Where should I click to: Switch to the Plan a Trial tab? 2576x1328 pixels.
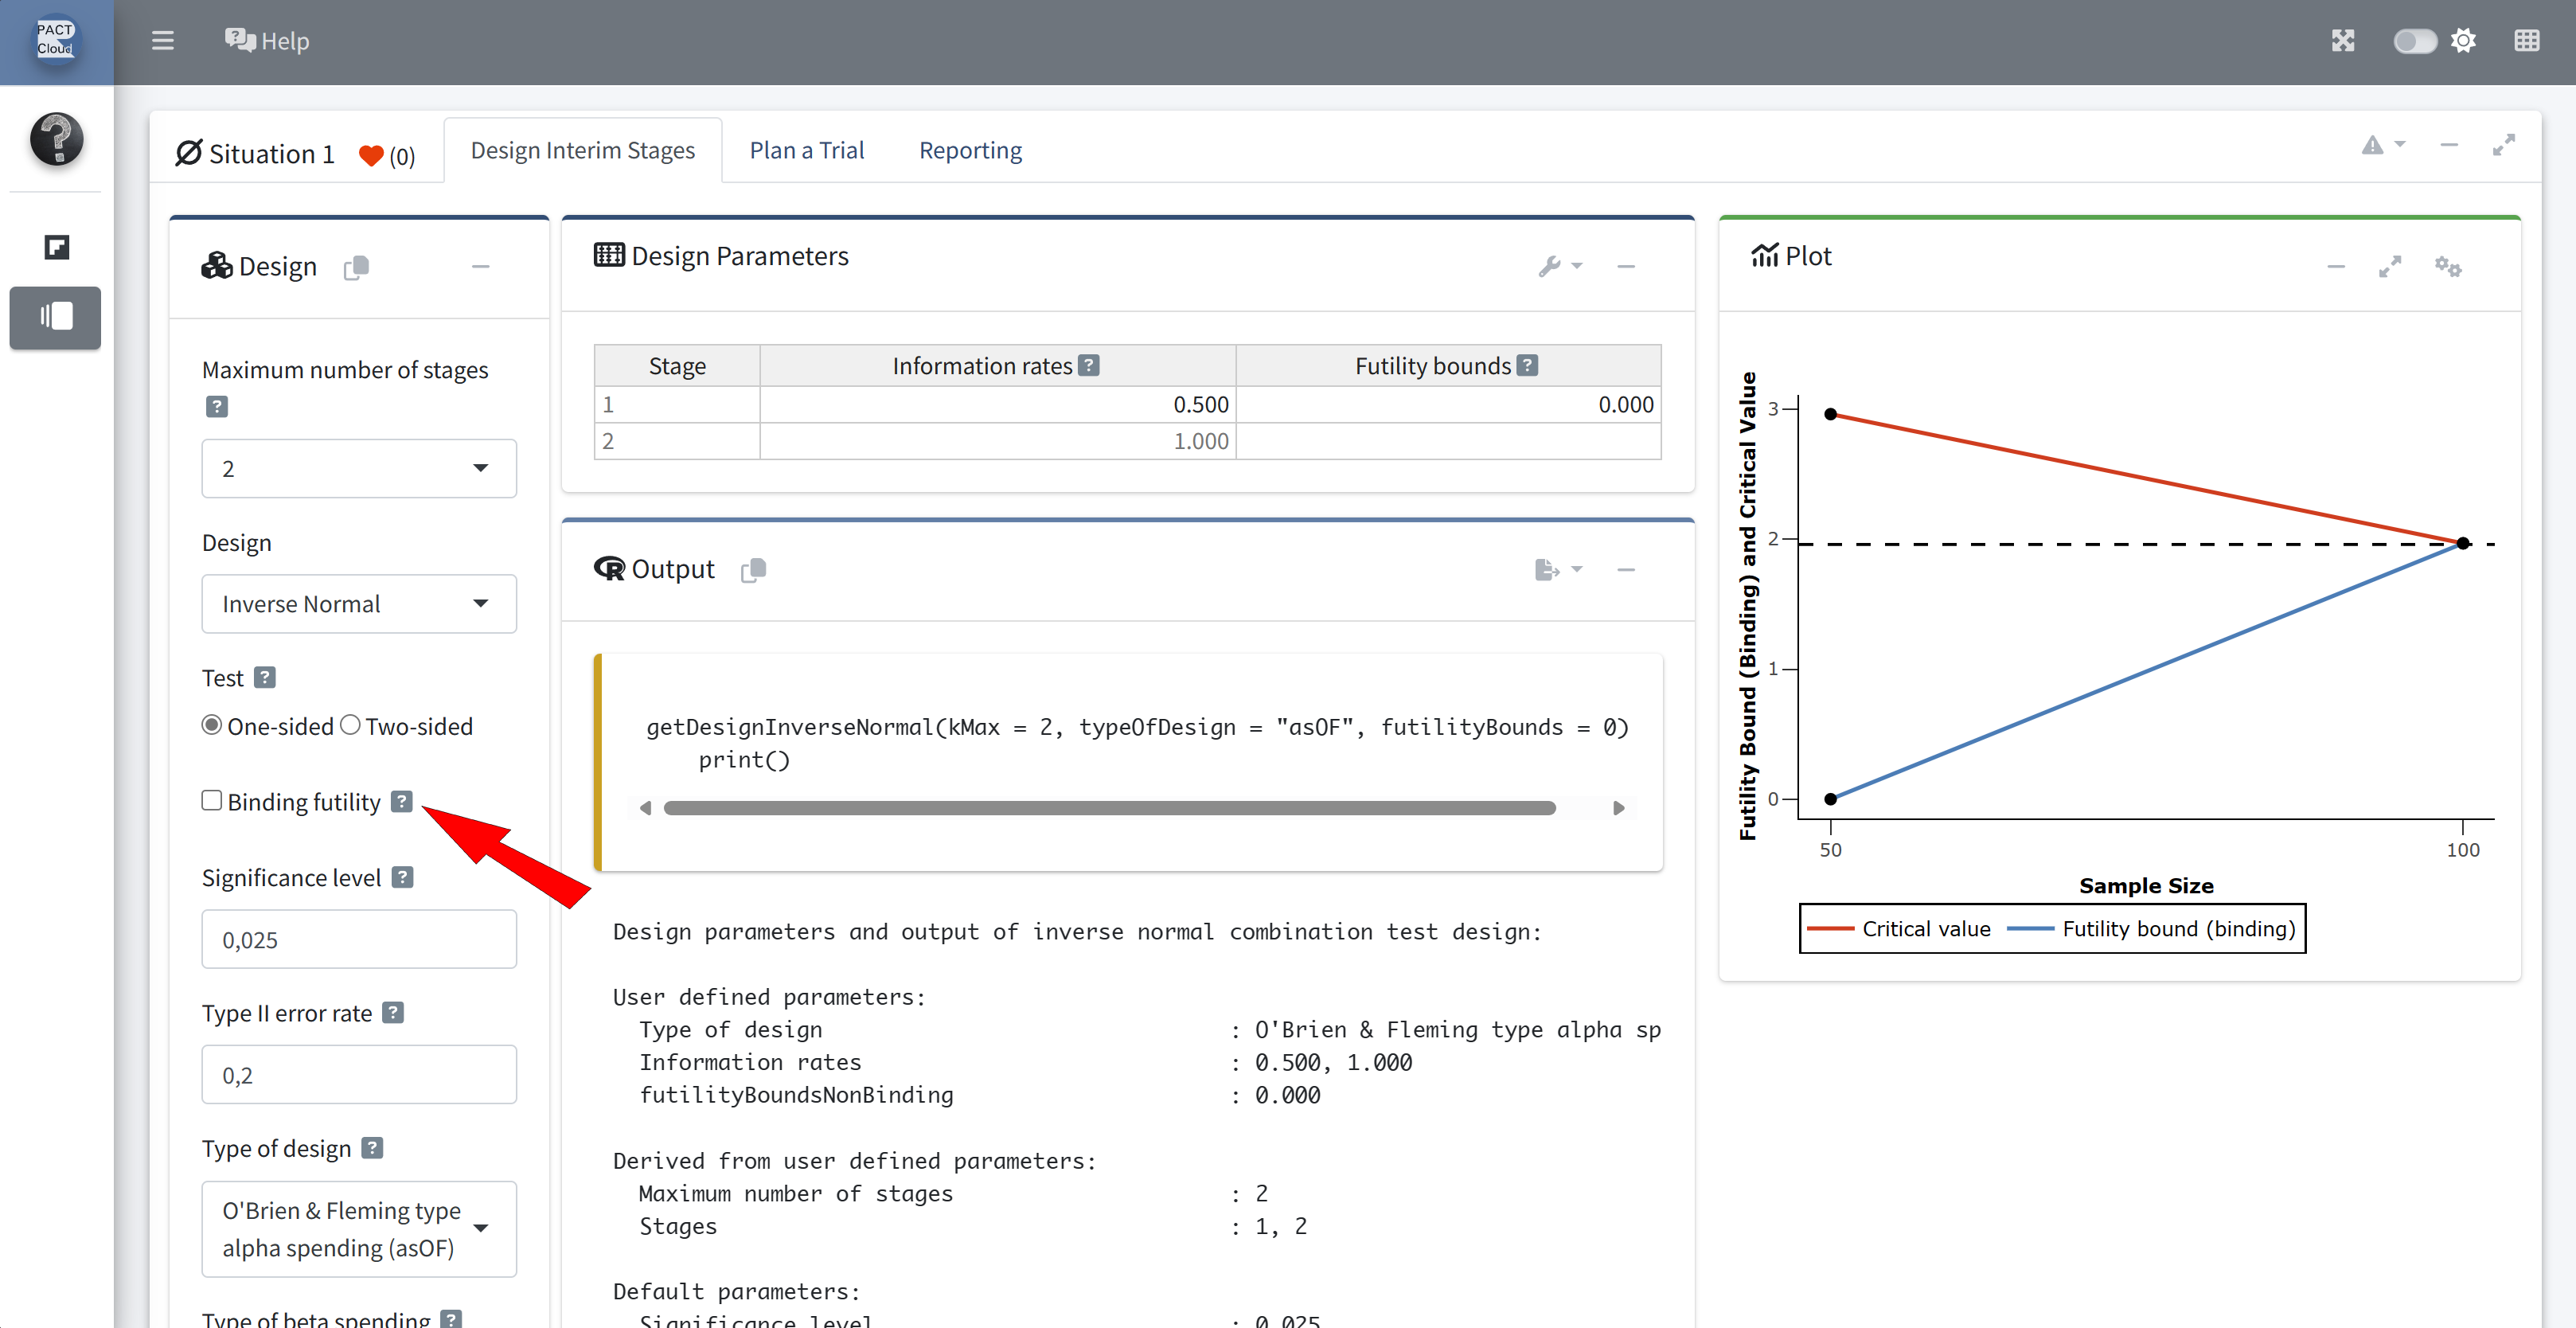click(806, 150)
